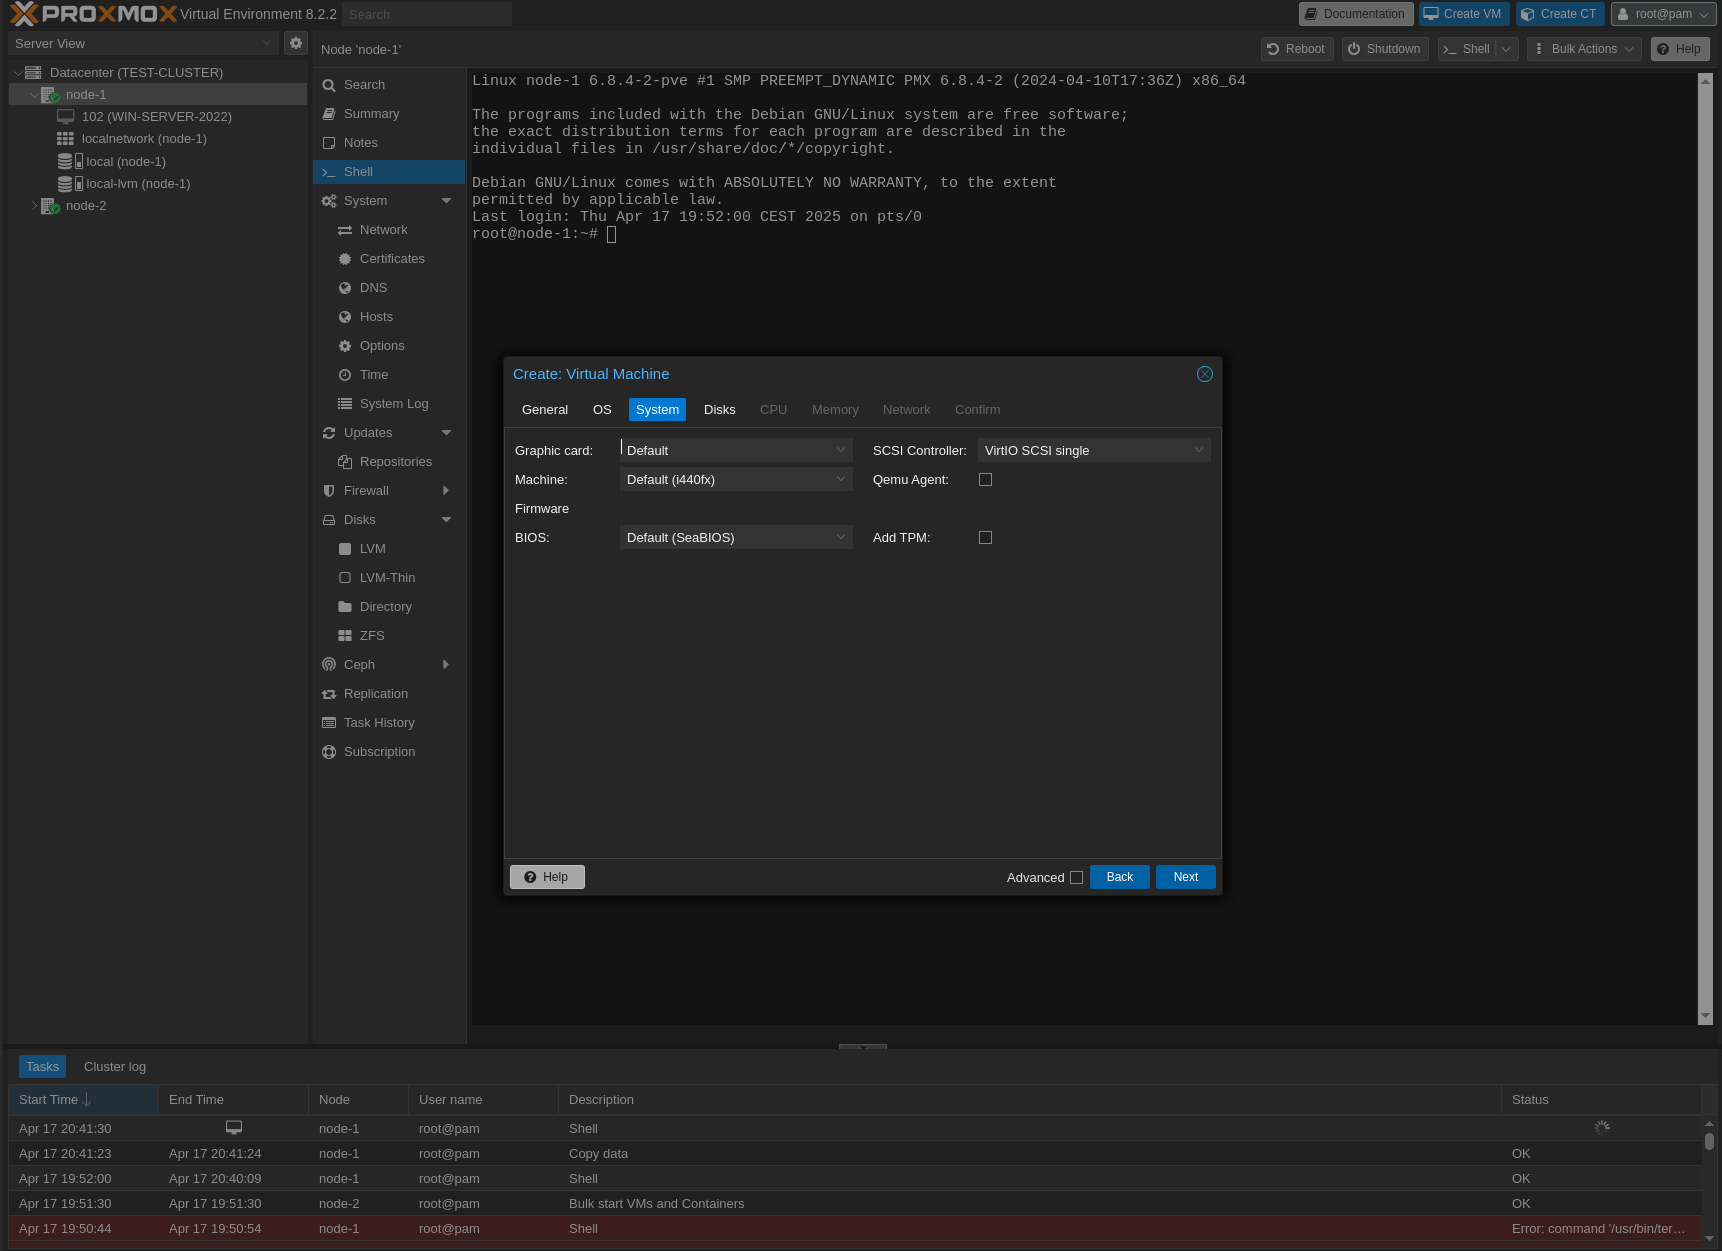Click the Hosts icon under System
1722x1251 pixels.
click(345, 316)
